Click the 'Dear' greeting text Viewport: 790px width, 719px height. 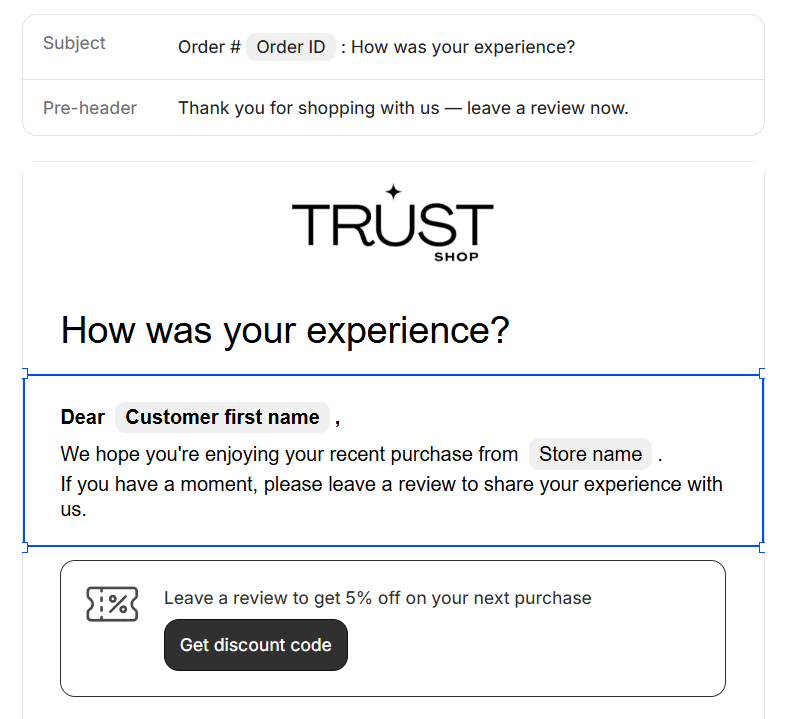coord(83,417)
